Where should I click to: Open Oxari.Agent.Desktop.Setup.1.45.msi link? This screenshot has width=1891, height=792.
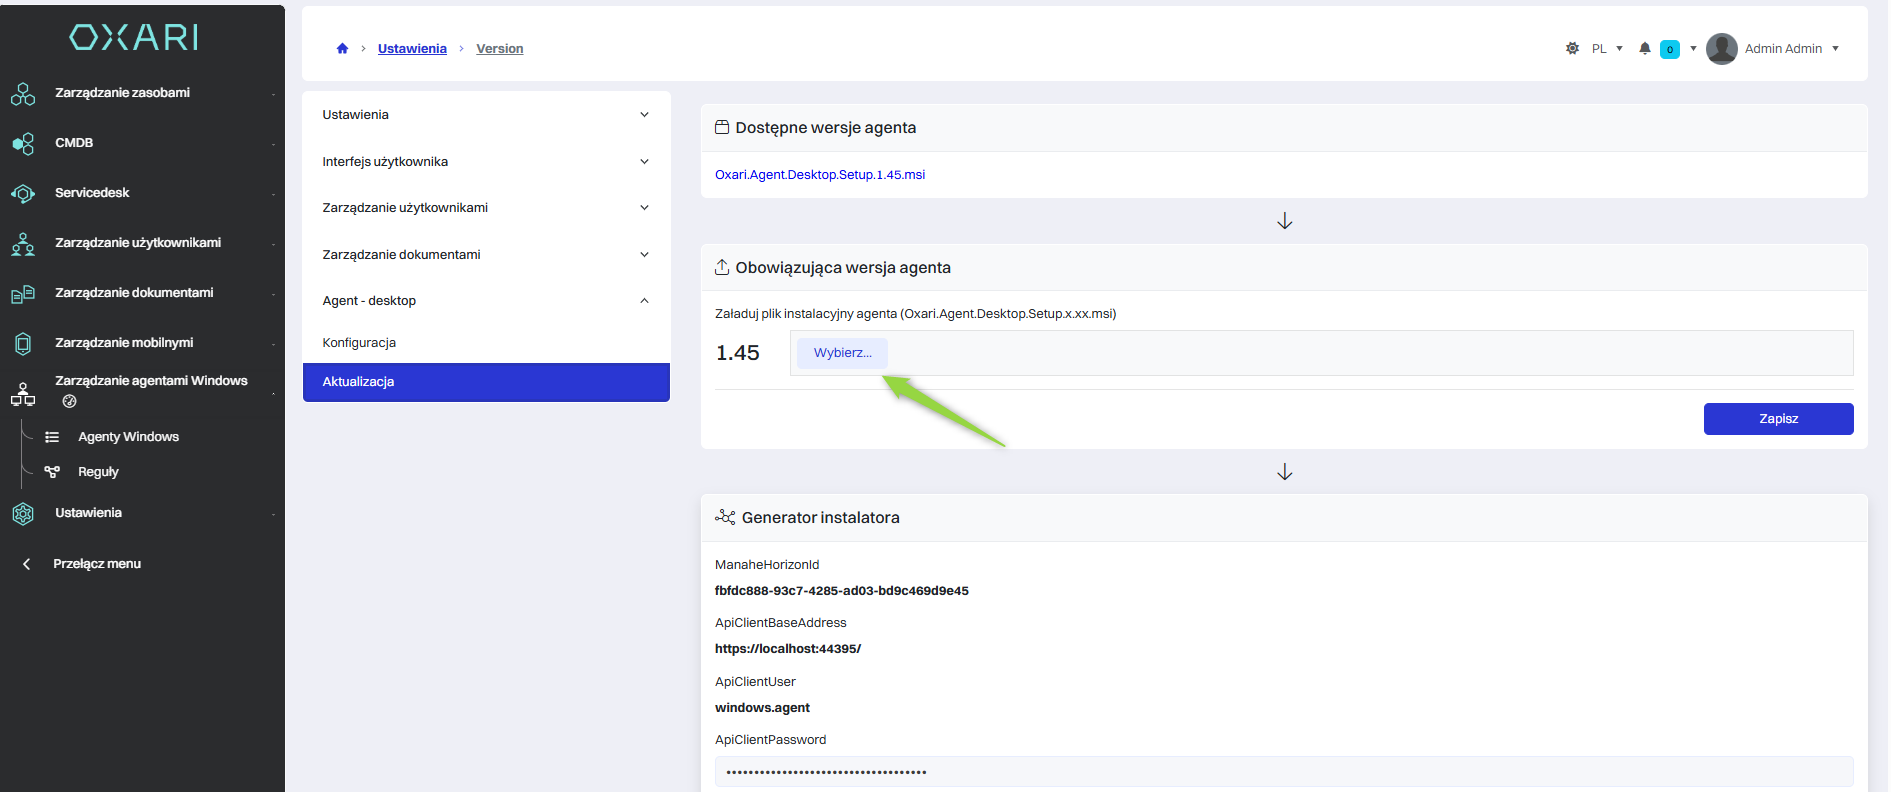click(820, 175)
